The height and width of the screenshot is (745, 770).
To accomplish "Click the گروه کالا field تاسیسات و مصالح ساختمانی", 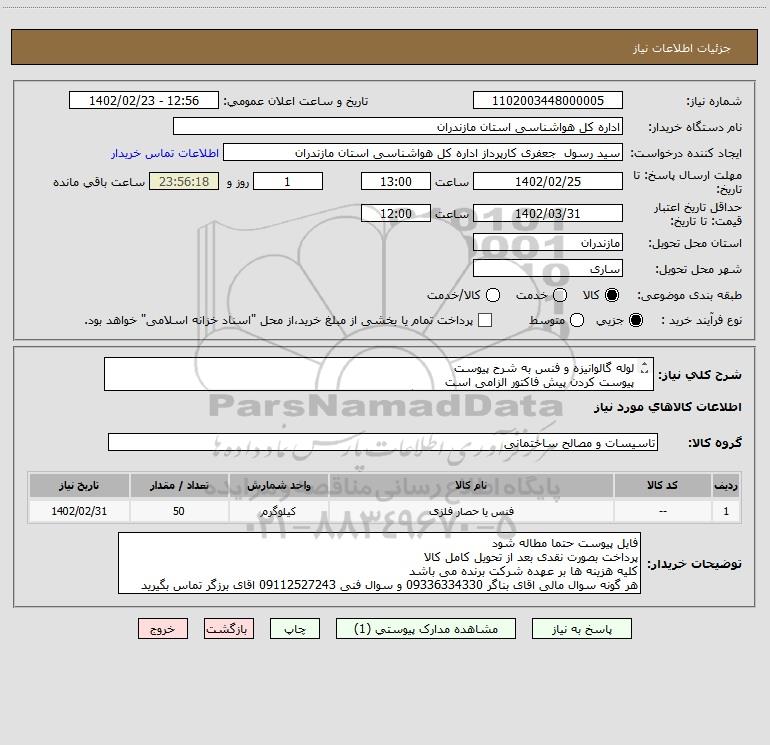I will pos(383,442).
